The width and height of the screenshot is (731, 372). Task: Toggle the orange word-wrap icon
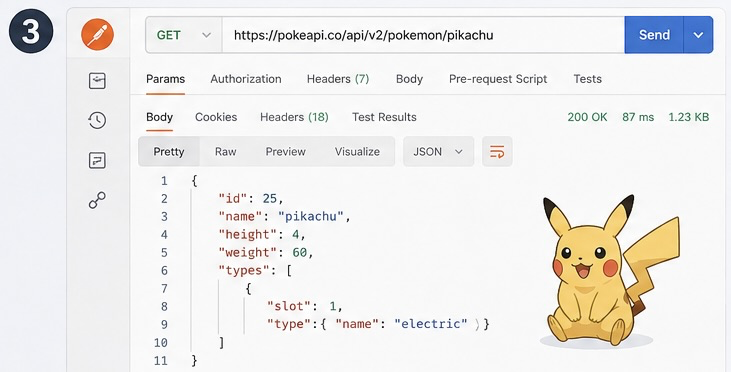pos(497,152)
